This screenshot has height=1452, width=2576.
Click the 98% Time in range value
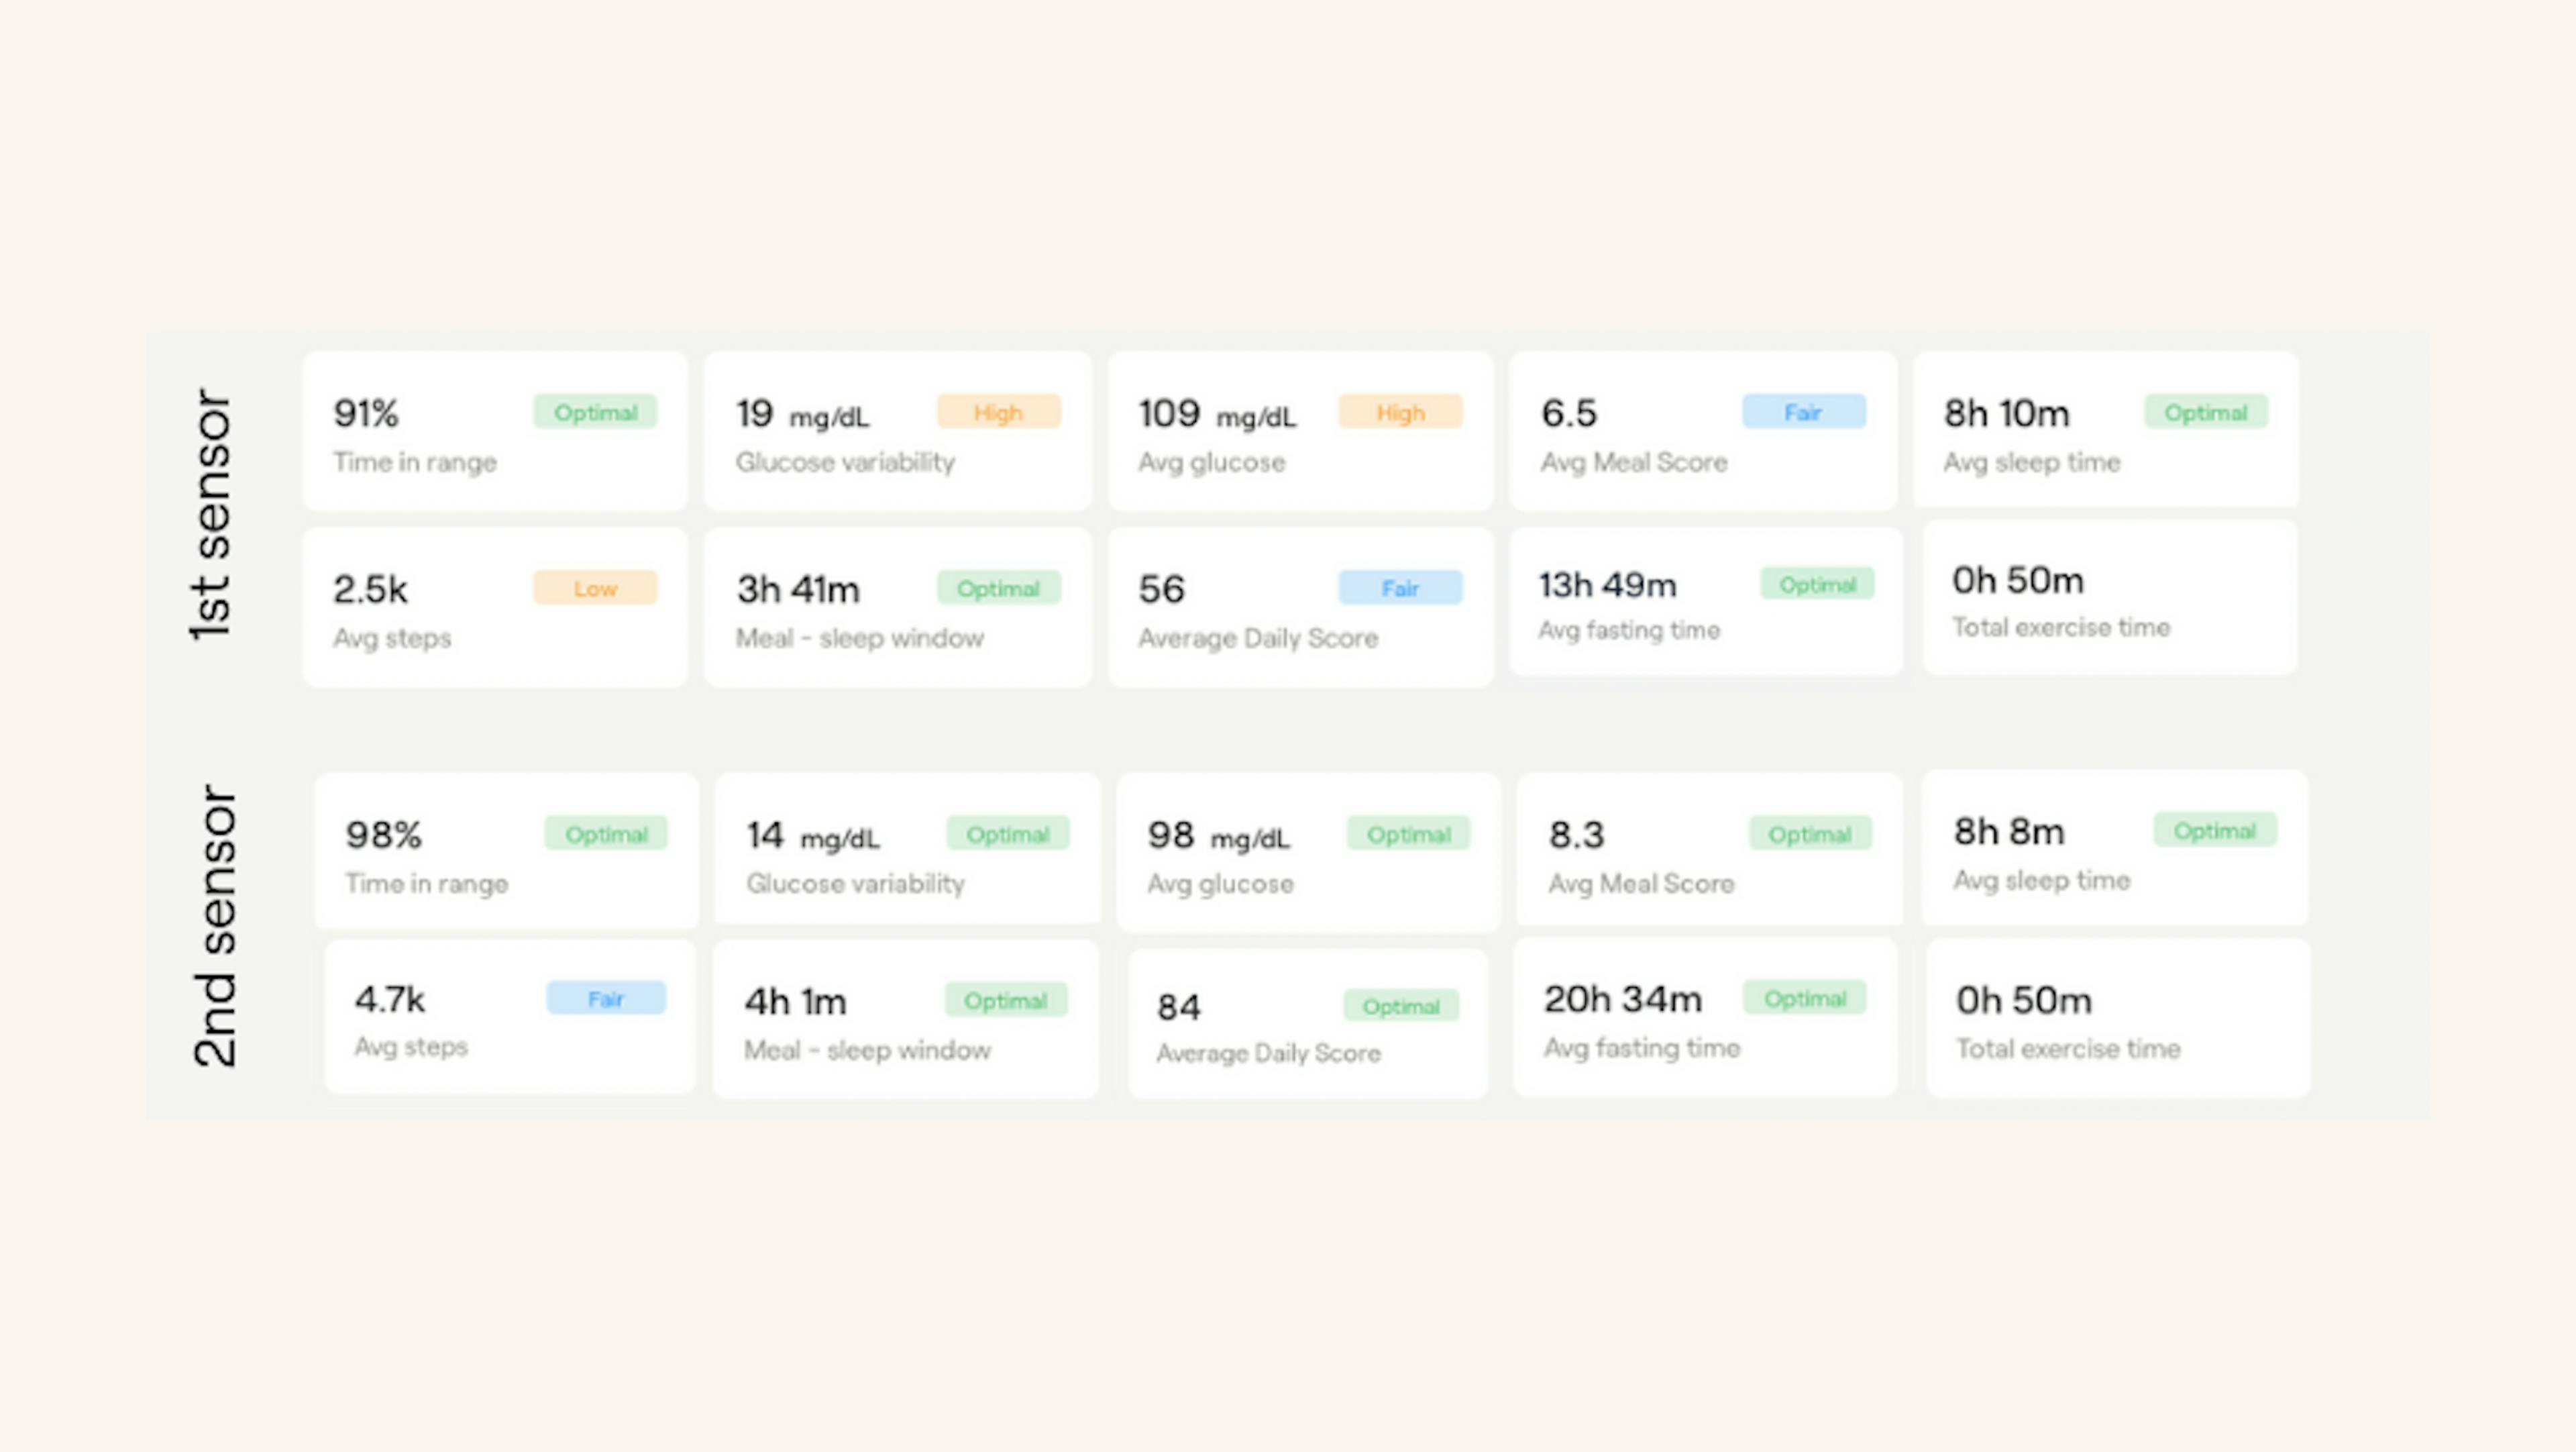click(x=383, y=834)
